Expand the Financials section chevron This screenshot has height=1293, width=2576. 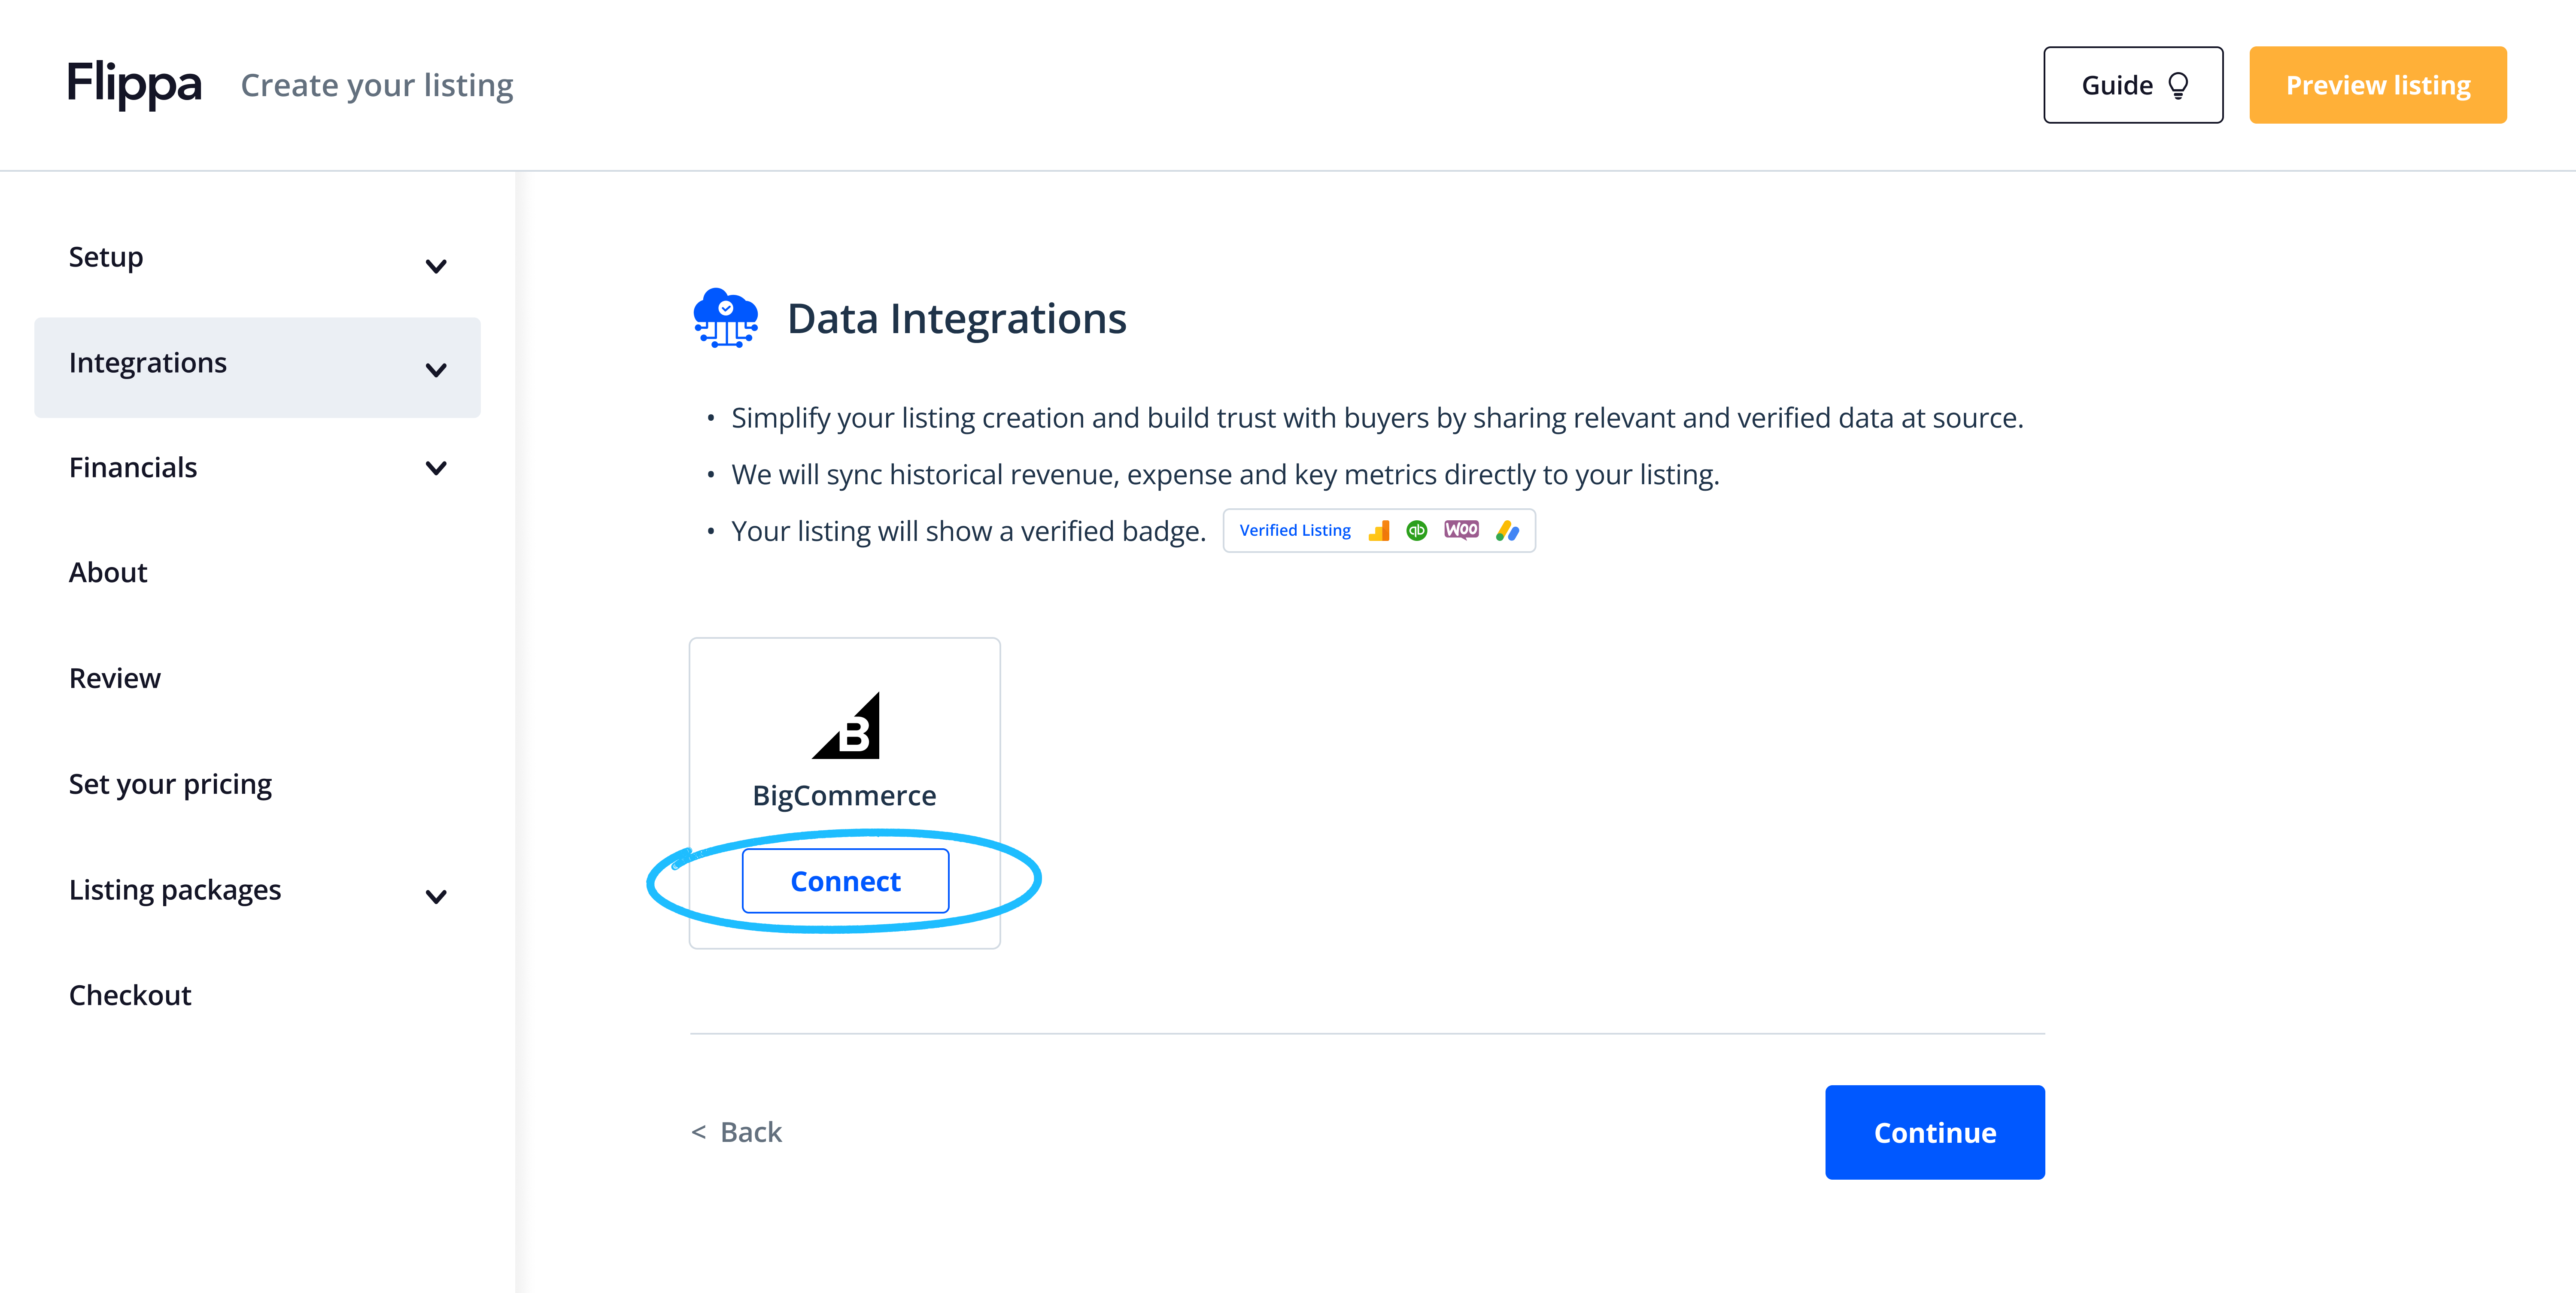coord(436,468)
